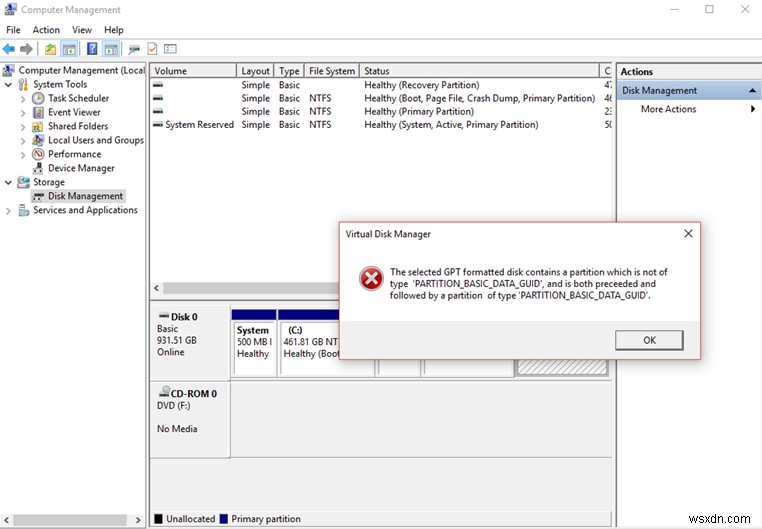Select the System Reserved volume row

click(381, 125)
